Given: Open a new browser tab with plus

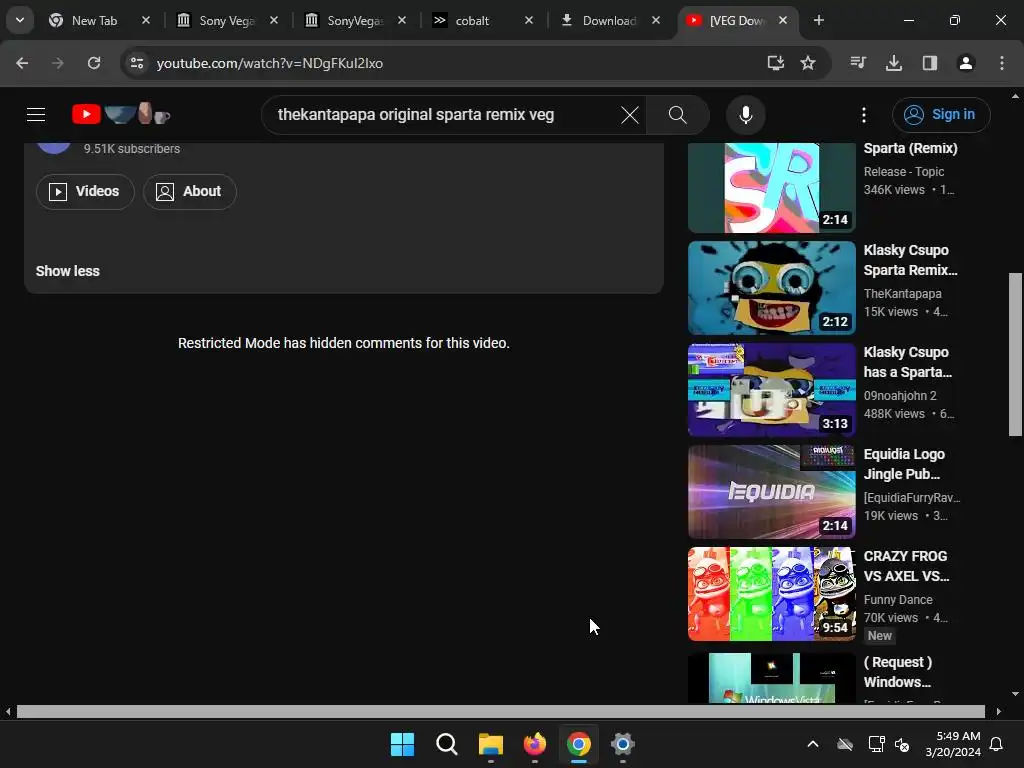Looking at the screenshot, I should tap(818, 21).
